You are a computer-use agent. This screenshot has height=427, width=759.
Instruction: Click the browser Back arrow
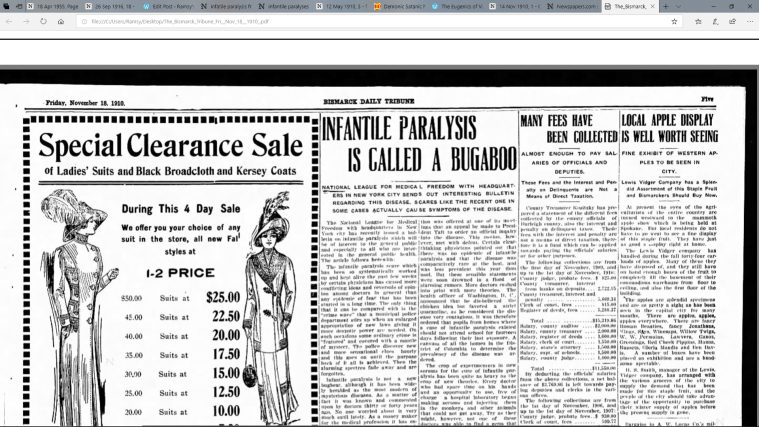pos(9,20)
